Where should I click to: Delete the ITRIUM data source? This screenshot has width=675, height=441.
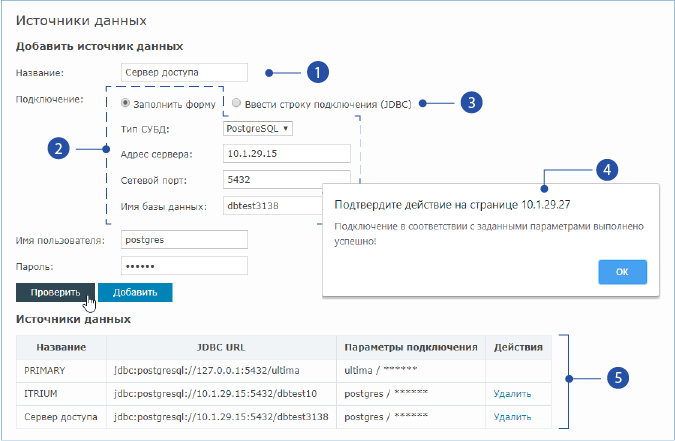click(x=512, y=394)
